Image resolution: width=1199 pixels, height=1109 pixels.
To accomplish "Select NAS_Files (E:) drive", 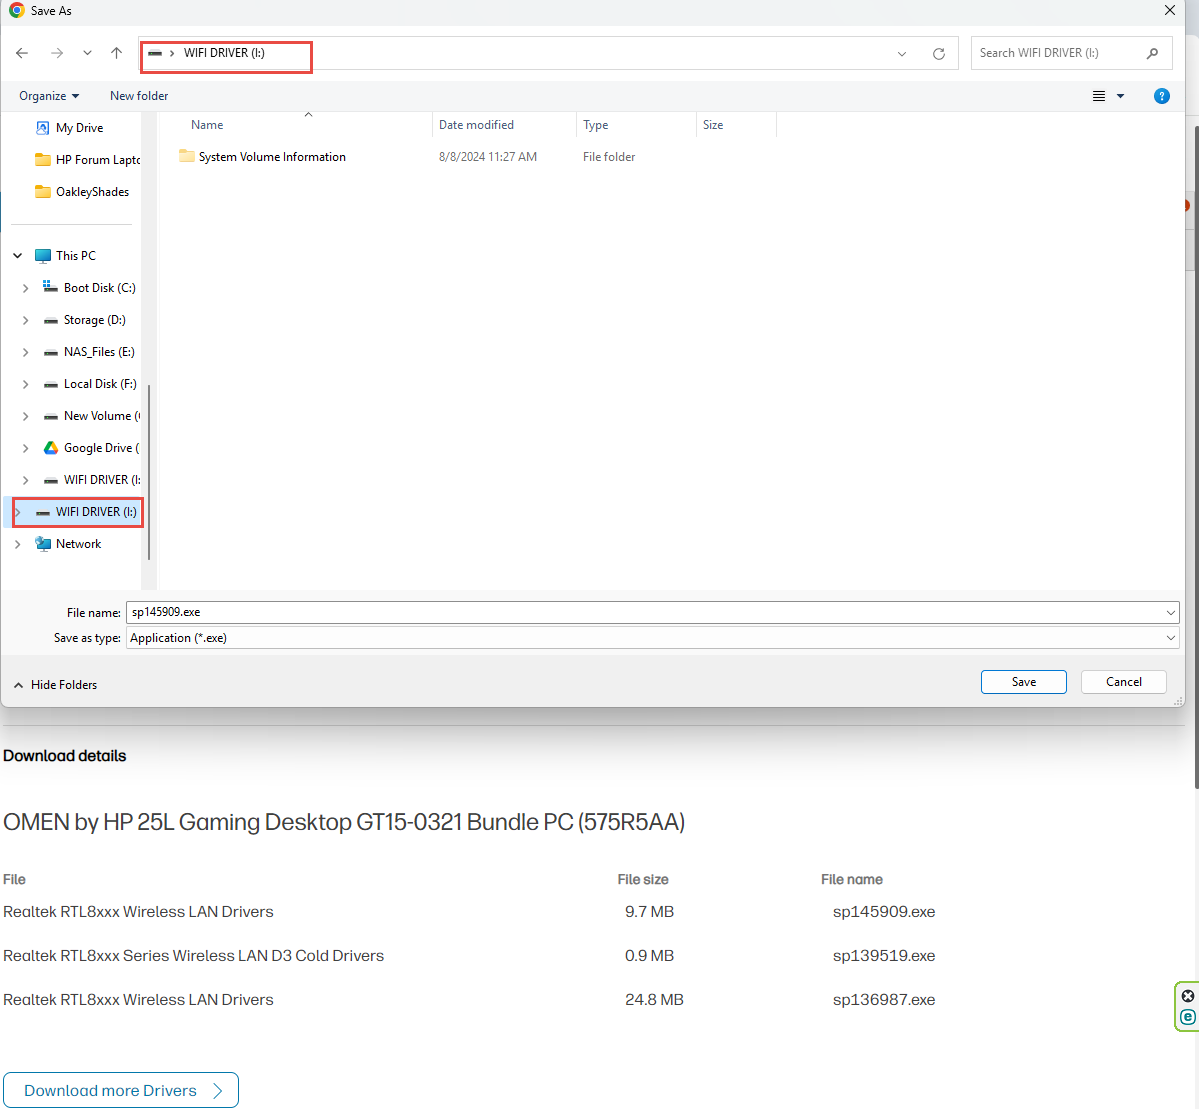I will pyautogui.click(x=89, y=352).
